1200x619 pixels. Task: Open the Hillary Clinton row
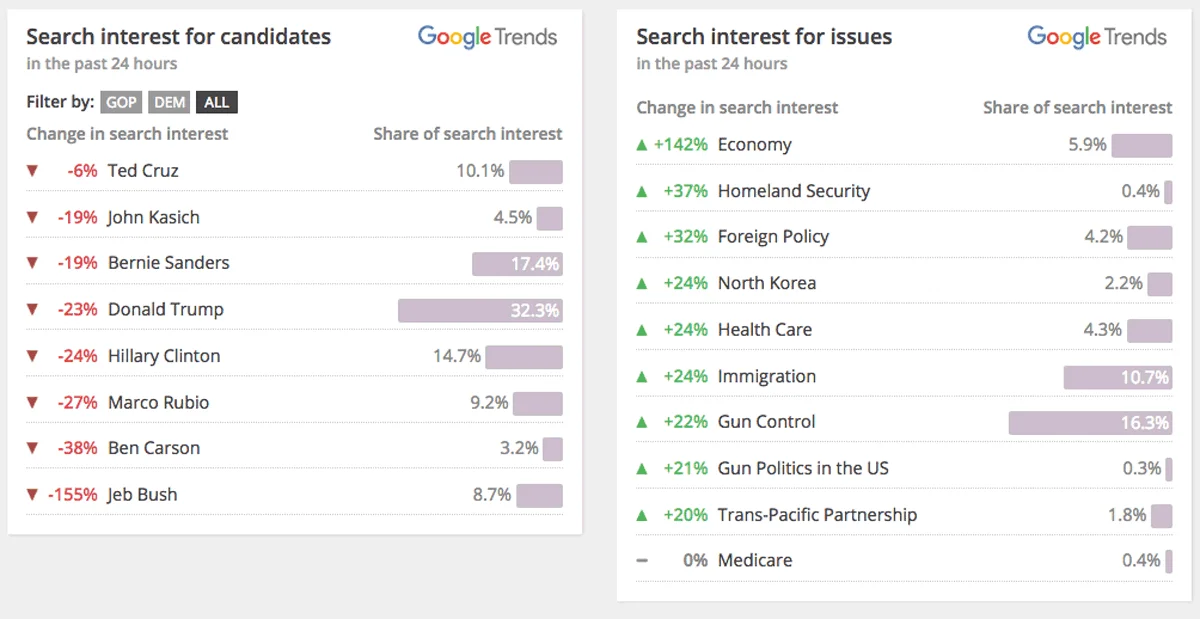point(164,356)
